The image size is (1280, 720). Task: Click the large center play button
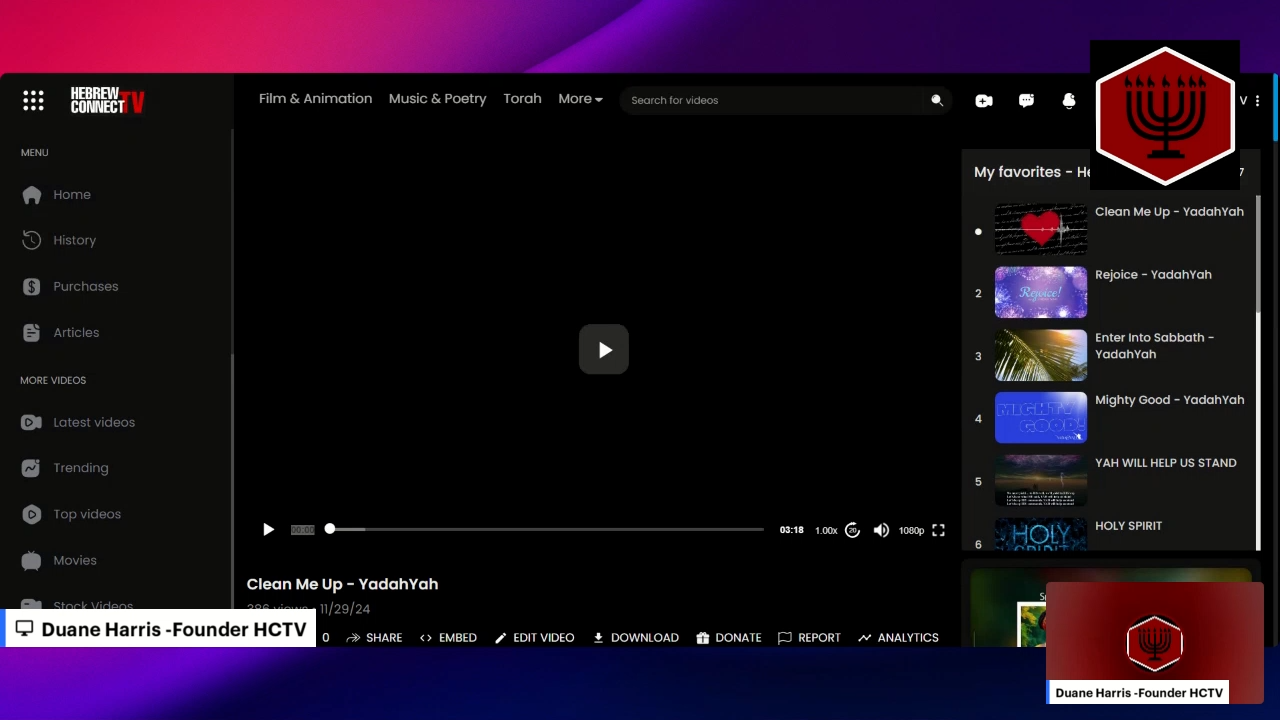tap(604, 349)
